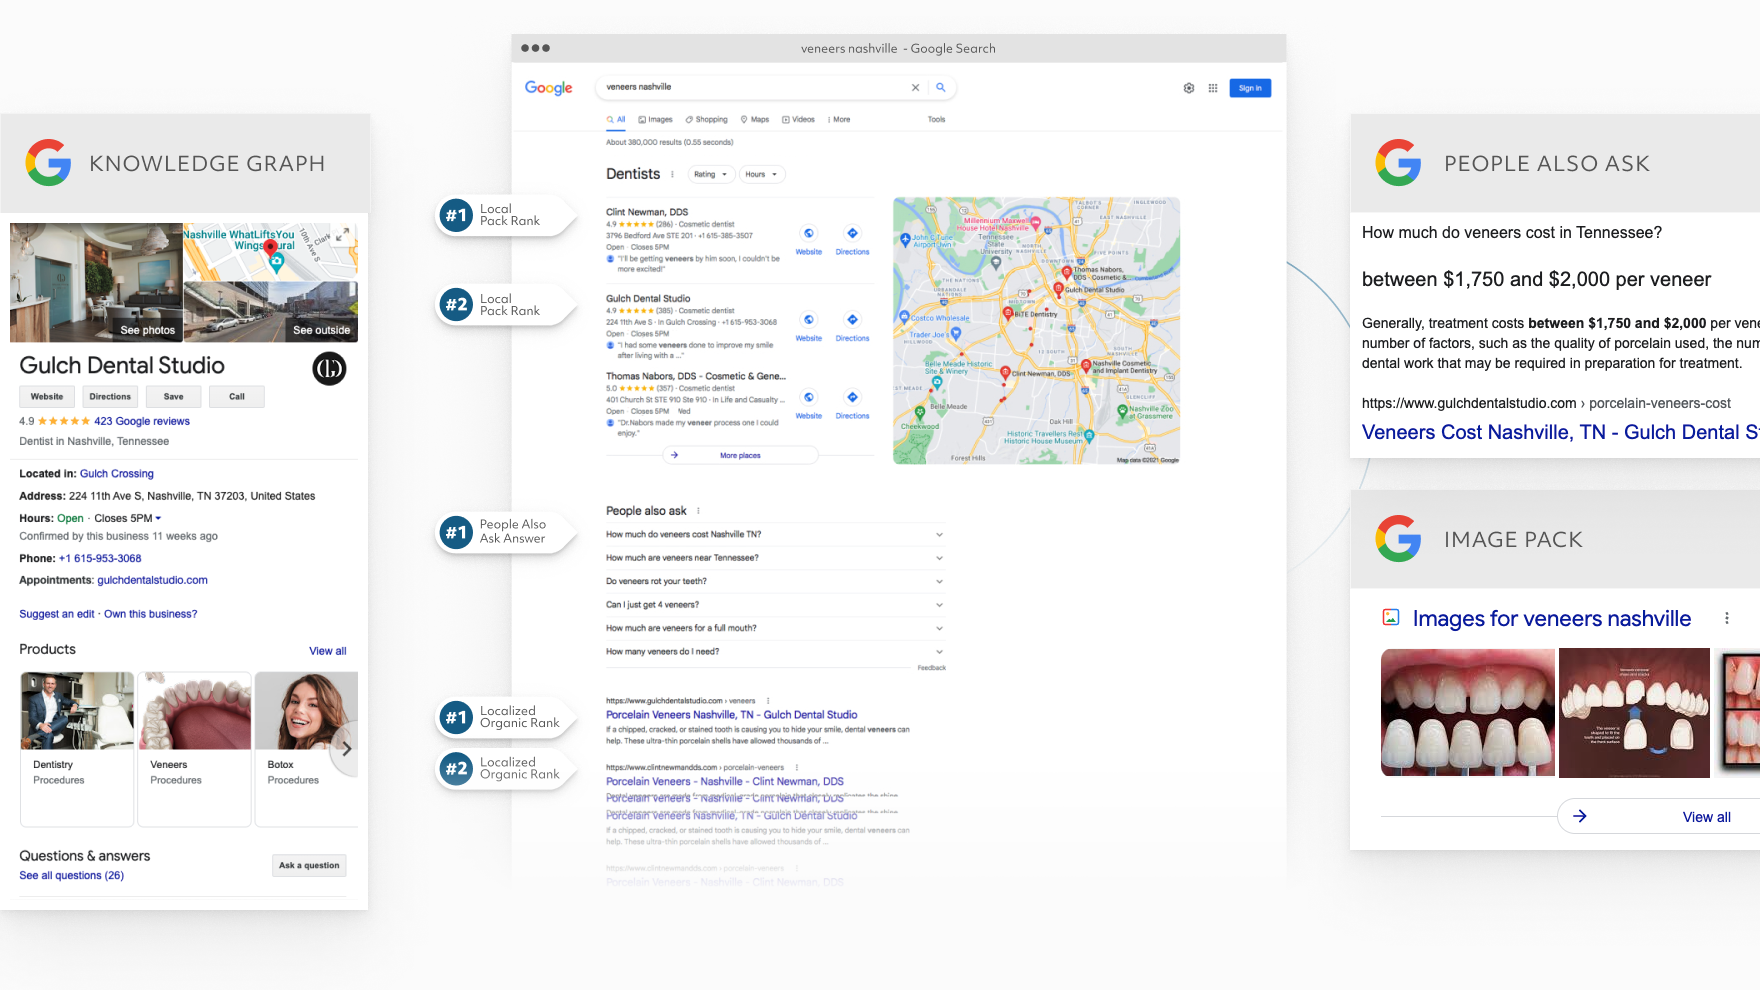Expand 'How much are veneers for a full mouth?'
The image size is (1760, 990).
[775, 628]
